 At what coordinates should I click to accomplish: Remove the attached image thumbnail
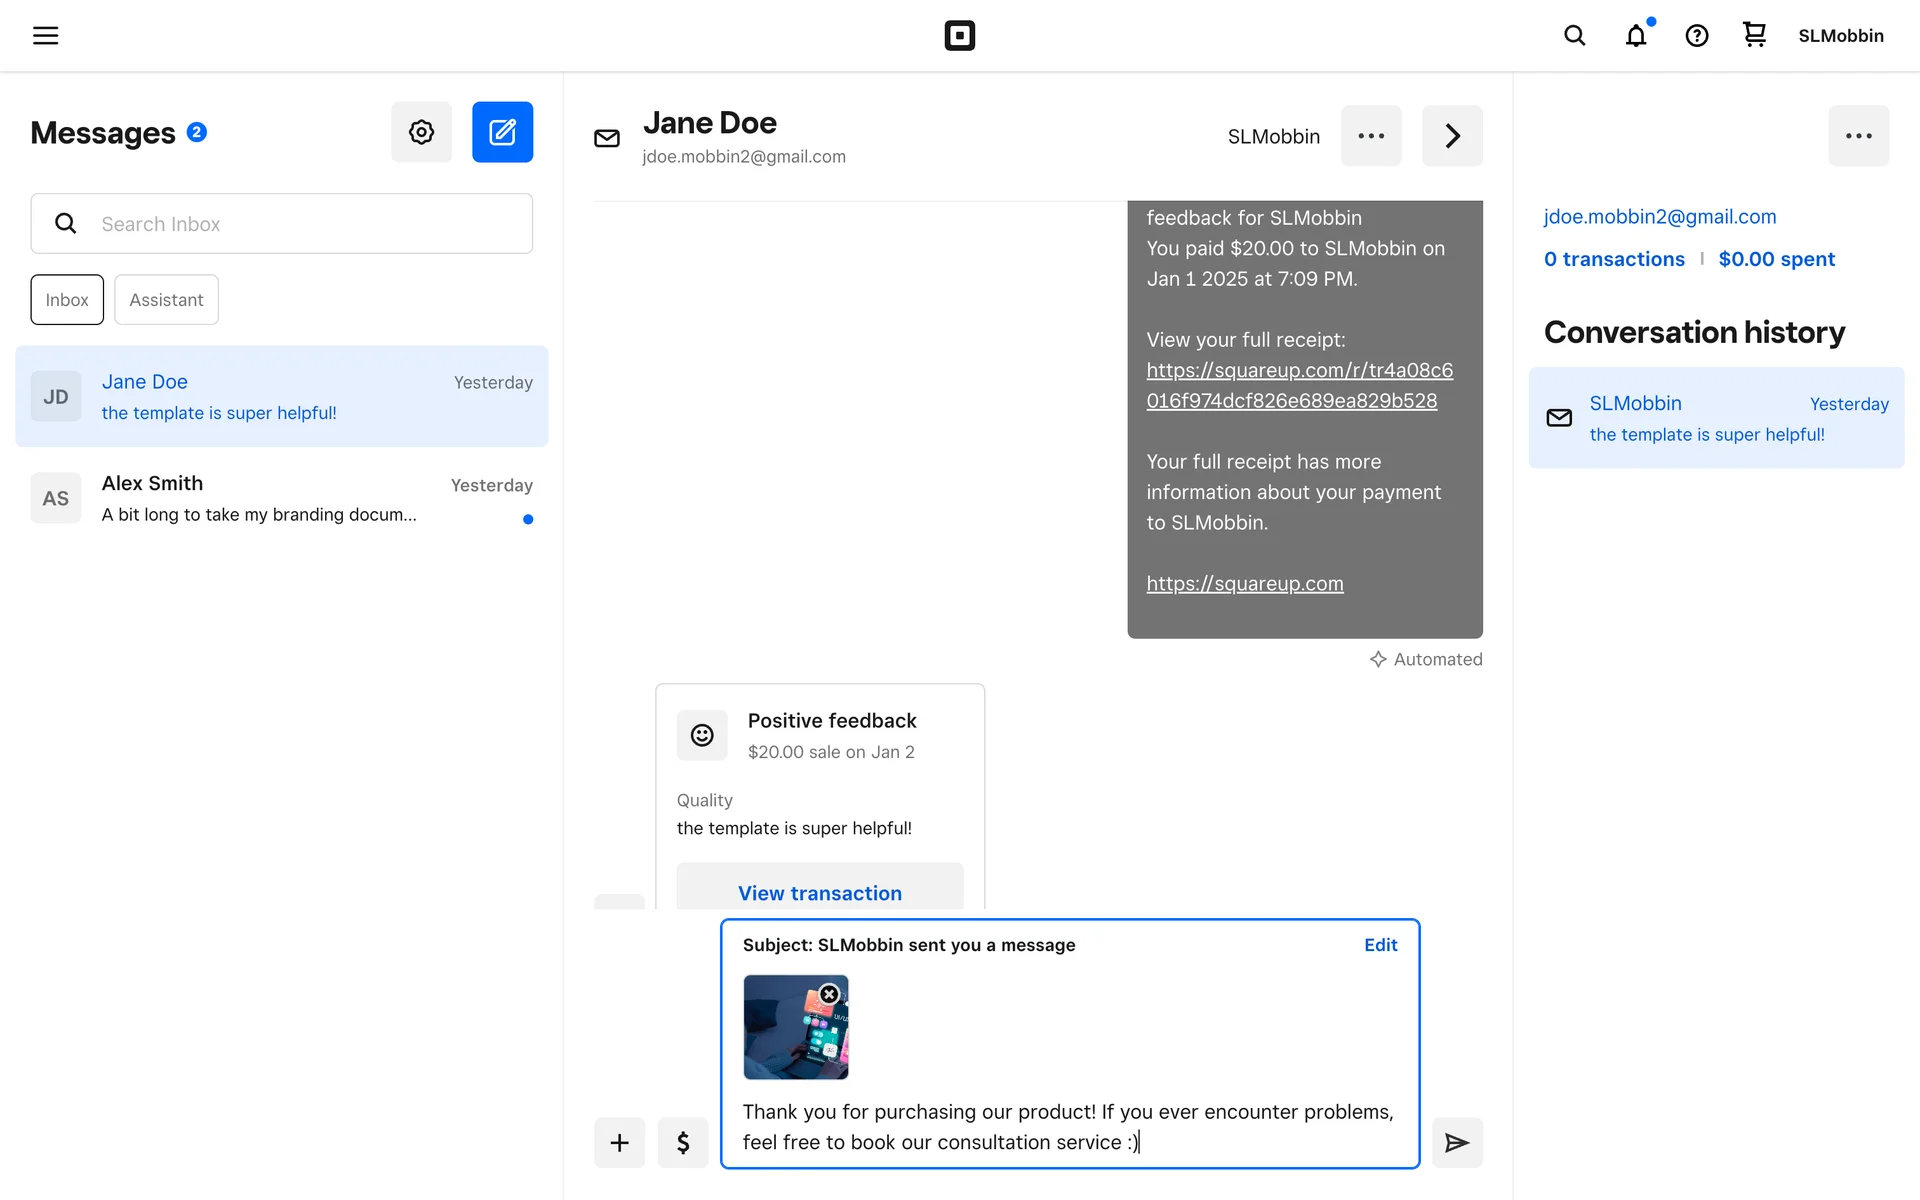point(829,994)
